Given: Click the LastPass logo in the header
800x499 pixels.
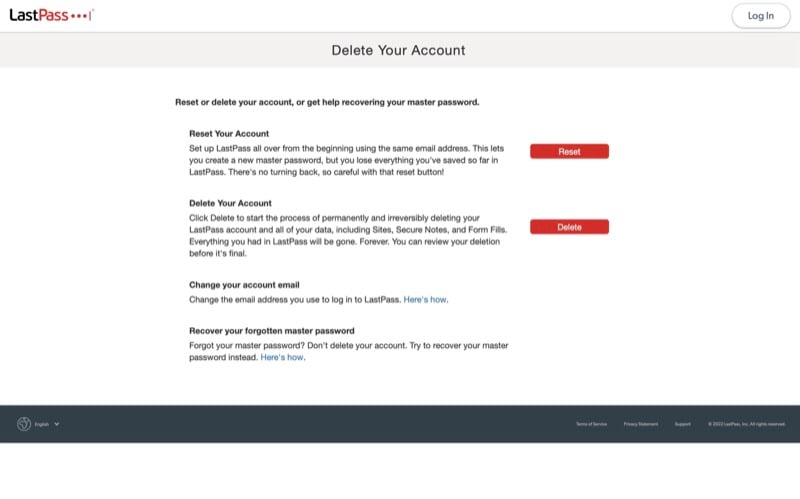Looking at the screenshot, I should click(x=52, y=15).
